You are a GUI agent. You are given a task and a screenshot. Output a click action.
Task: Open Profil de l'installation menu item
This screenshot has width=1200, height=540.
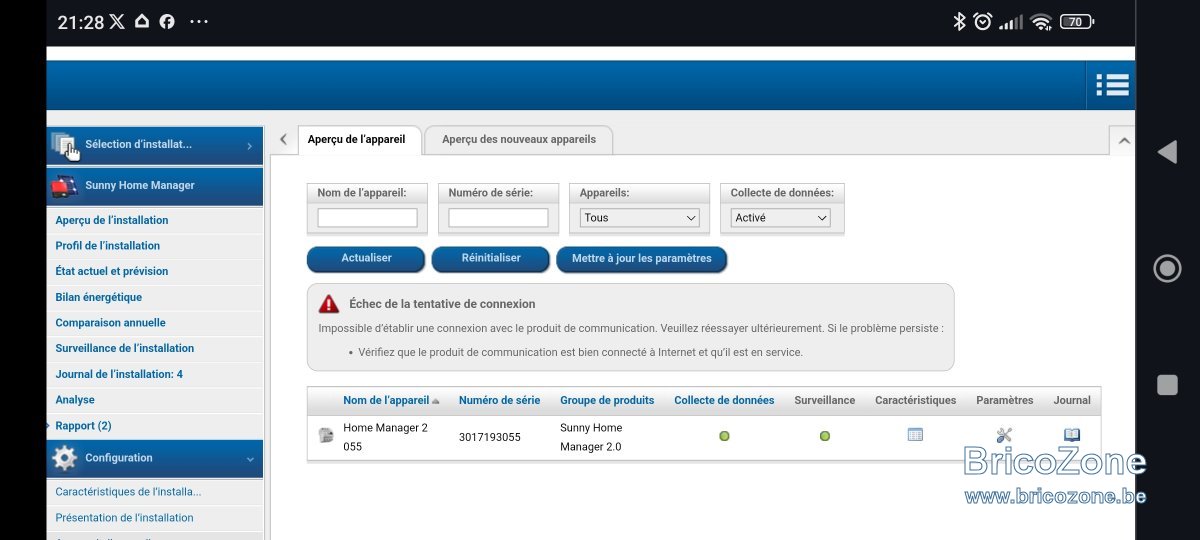point(108,246)
